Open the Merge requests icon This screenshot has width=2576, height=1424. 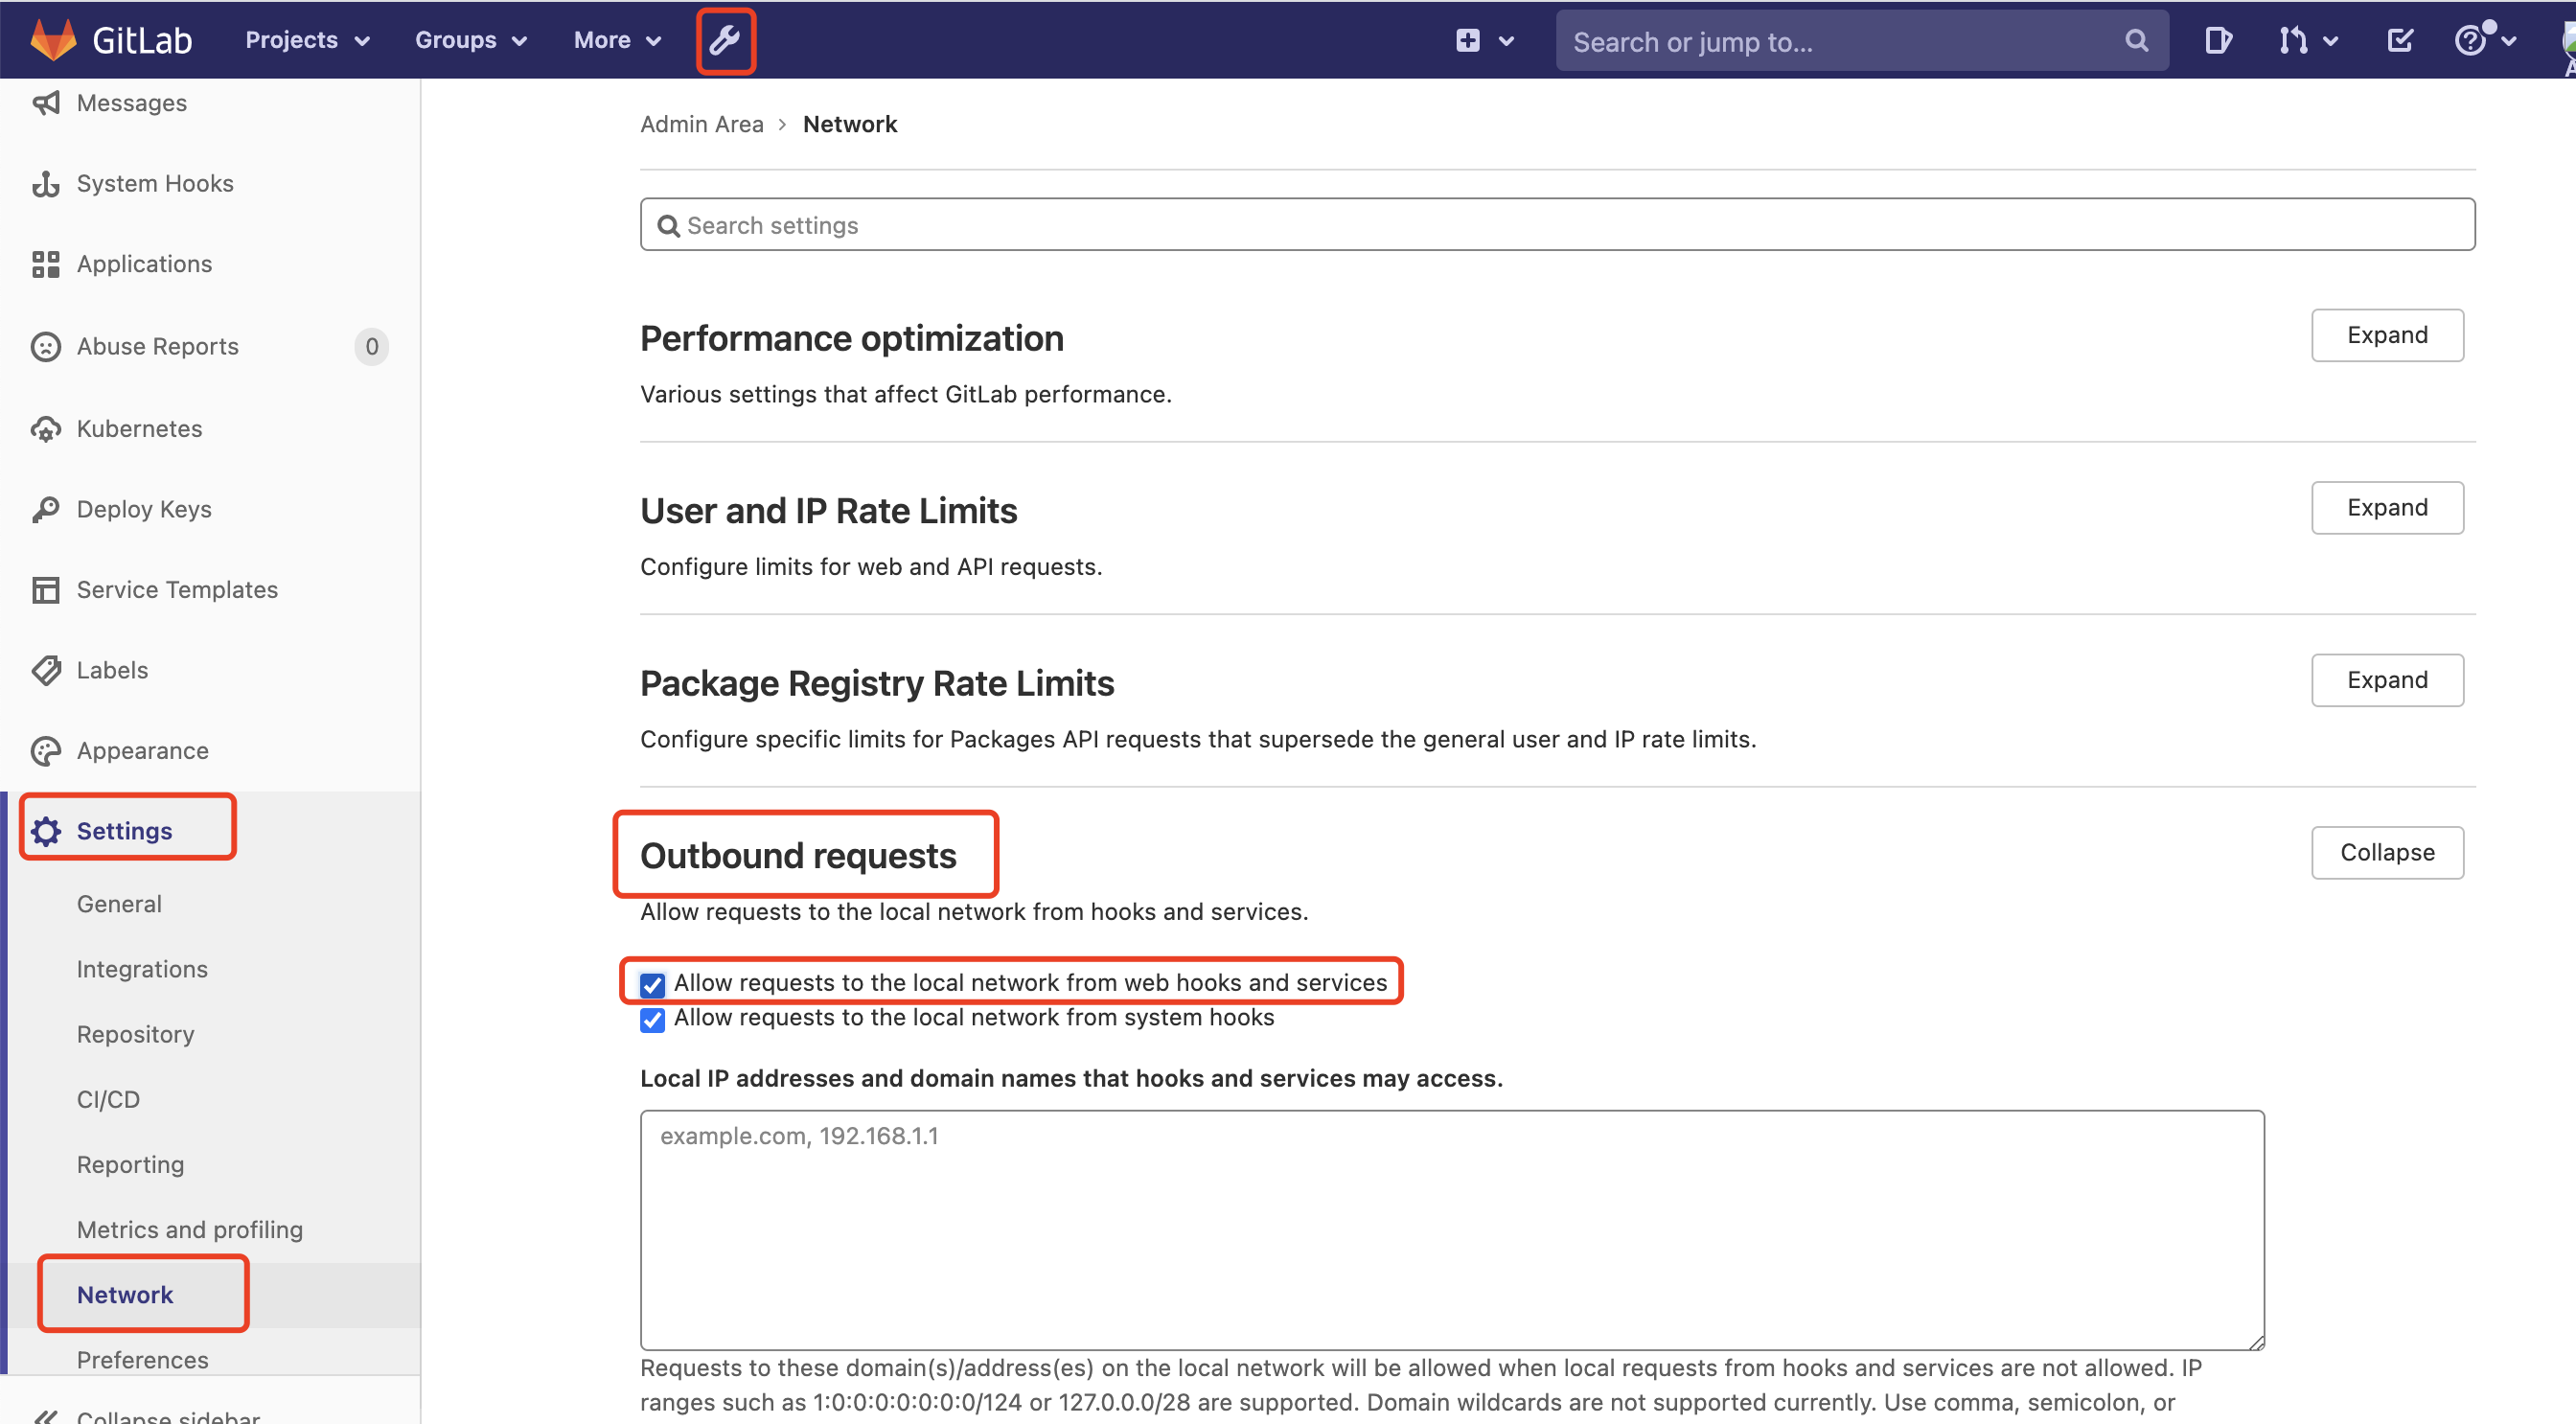tap(2292, 40)
